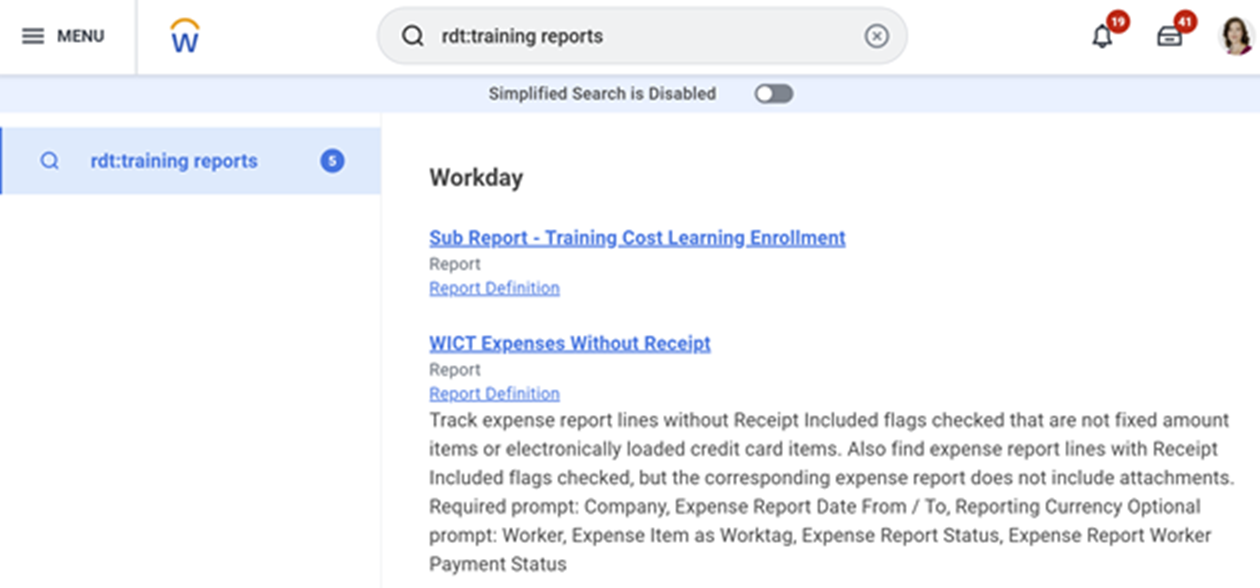The image size is (1260, 588).
Task: Open the user profile avatar
Action: click(x=1236, y=36)
